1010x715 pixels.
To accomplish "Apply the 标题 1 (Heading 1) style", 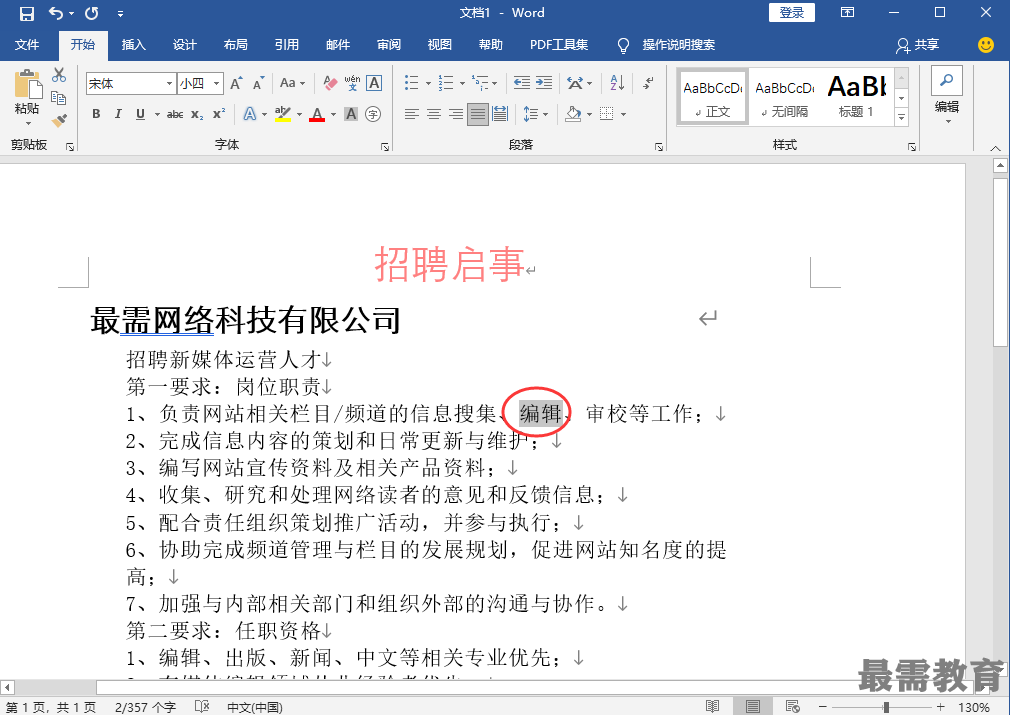I will point(856,97).
